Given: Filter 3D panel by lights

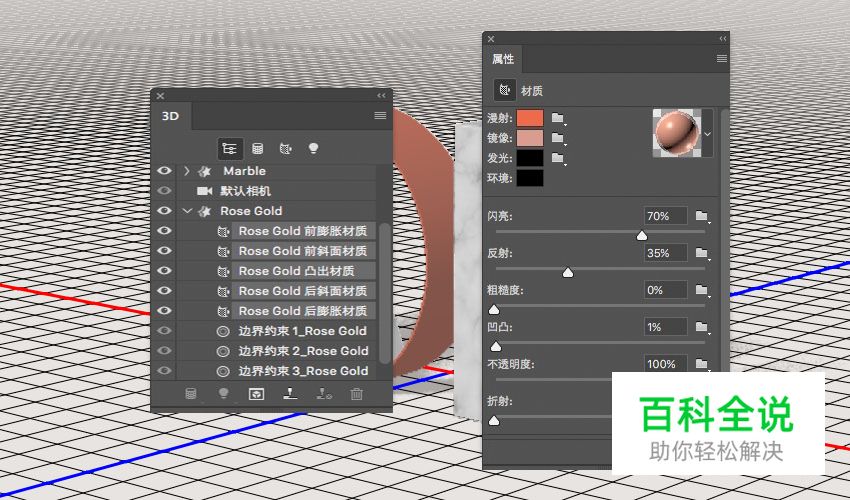Looking at the screenshot, I should pos(313,148).
